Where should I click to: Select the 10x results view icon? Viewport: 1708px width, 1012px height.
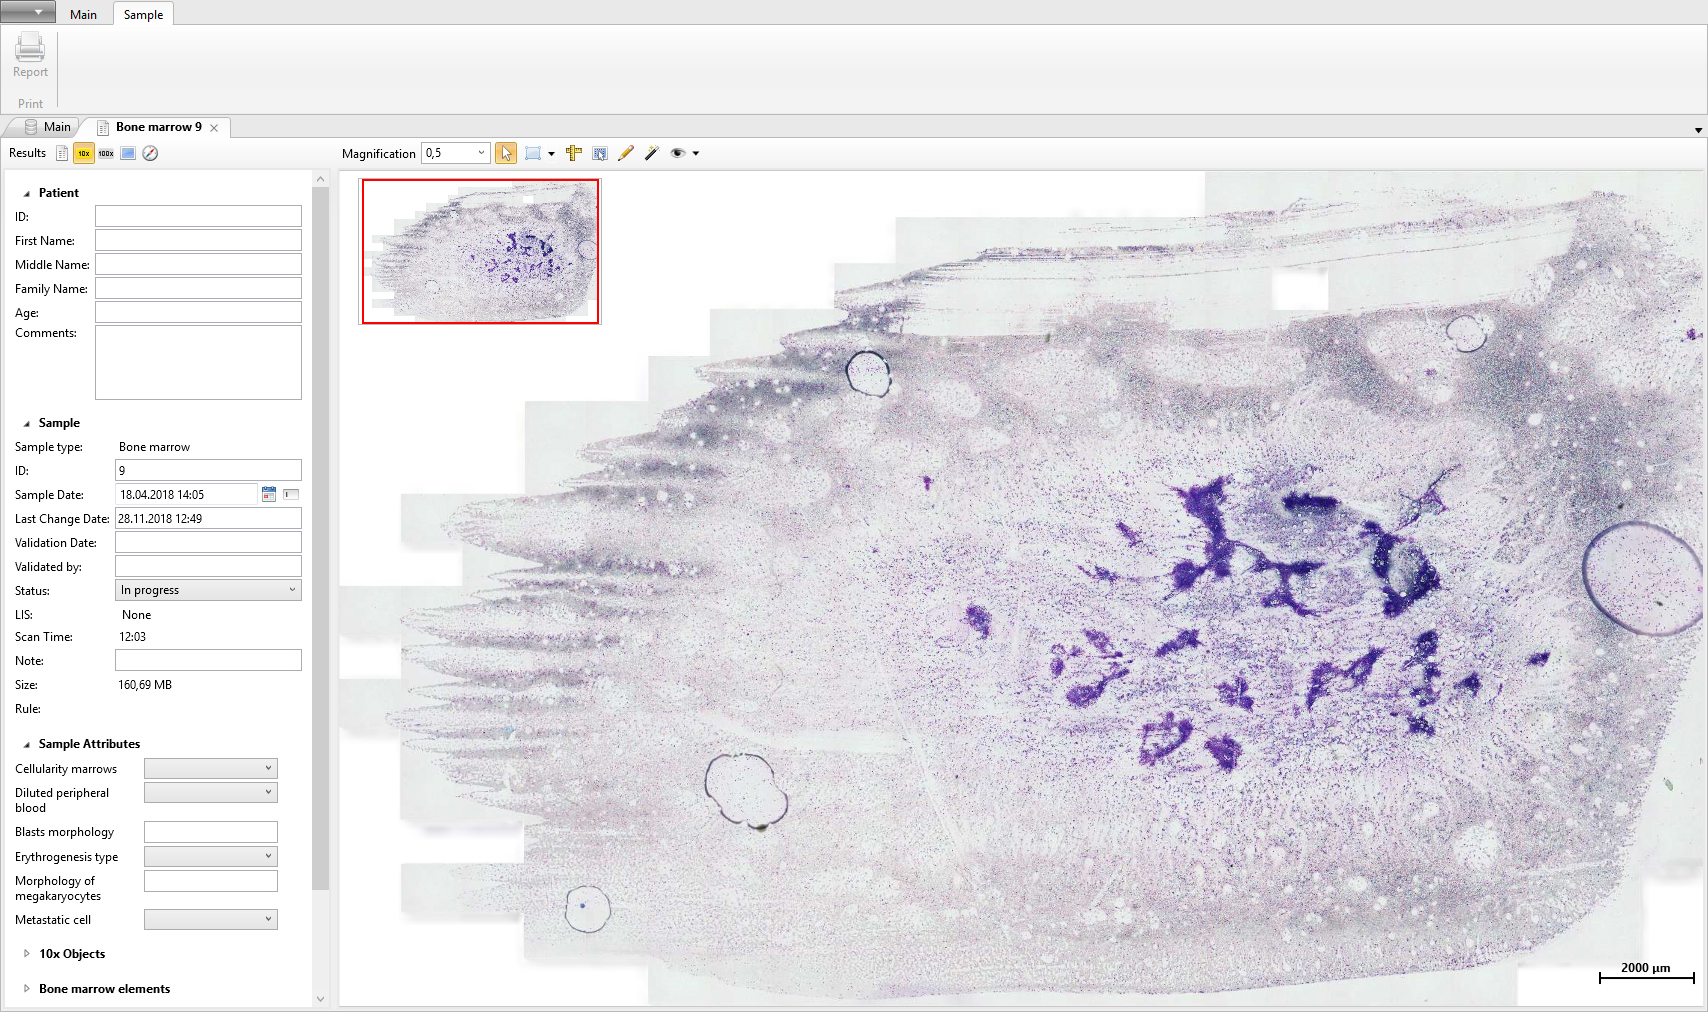click(84, 153)
